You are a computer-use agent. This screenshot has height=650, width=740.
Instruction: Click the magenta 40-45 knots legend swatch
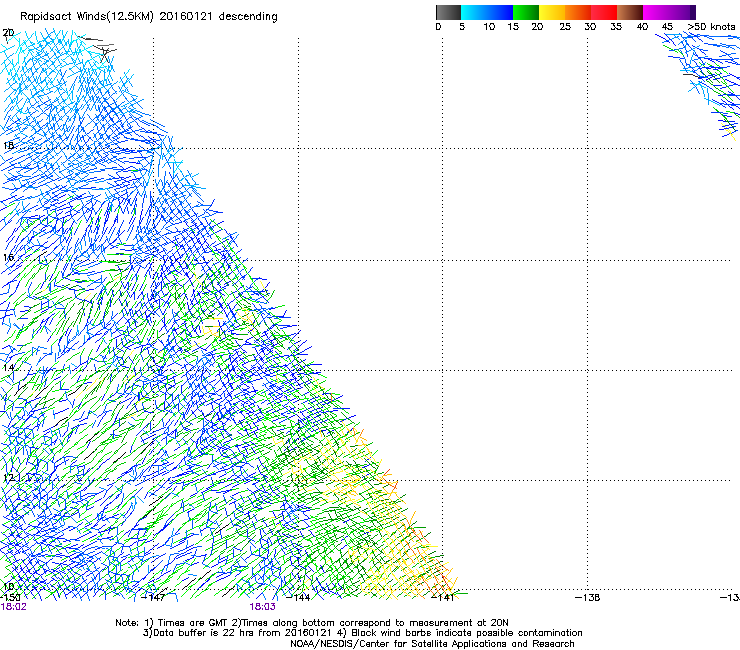[656, 12]
